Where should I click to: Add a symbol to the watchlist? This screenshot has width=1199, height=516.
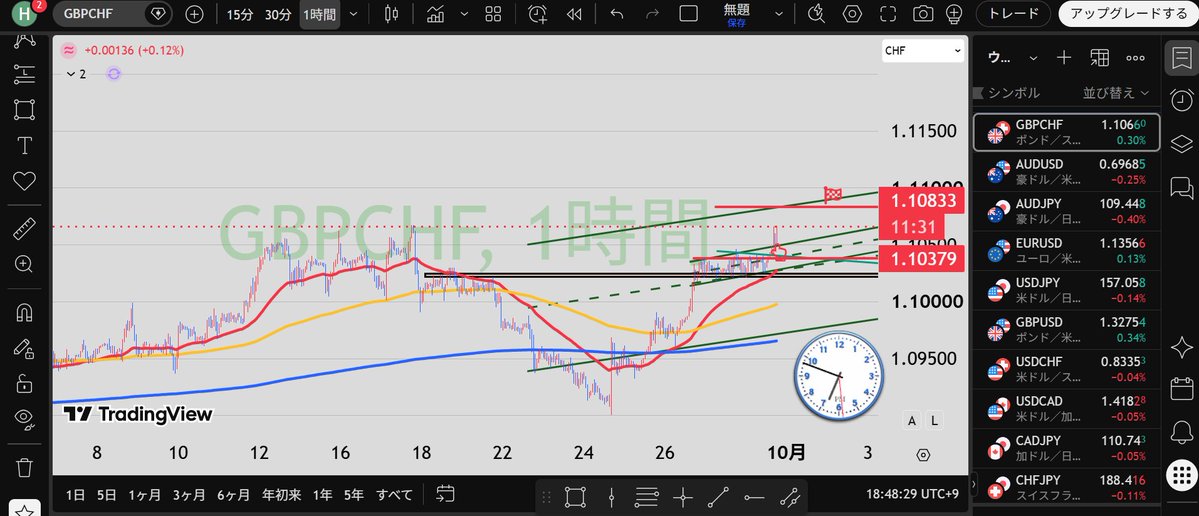coord(1064,57)
